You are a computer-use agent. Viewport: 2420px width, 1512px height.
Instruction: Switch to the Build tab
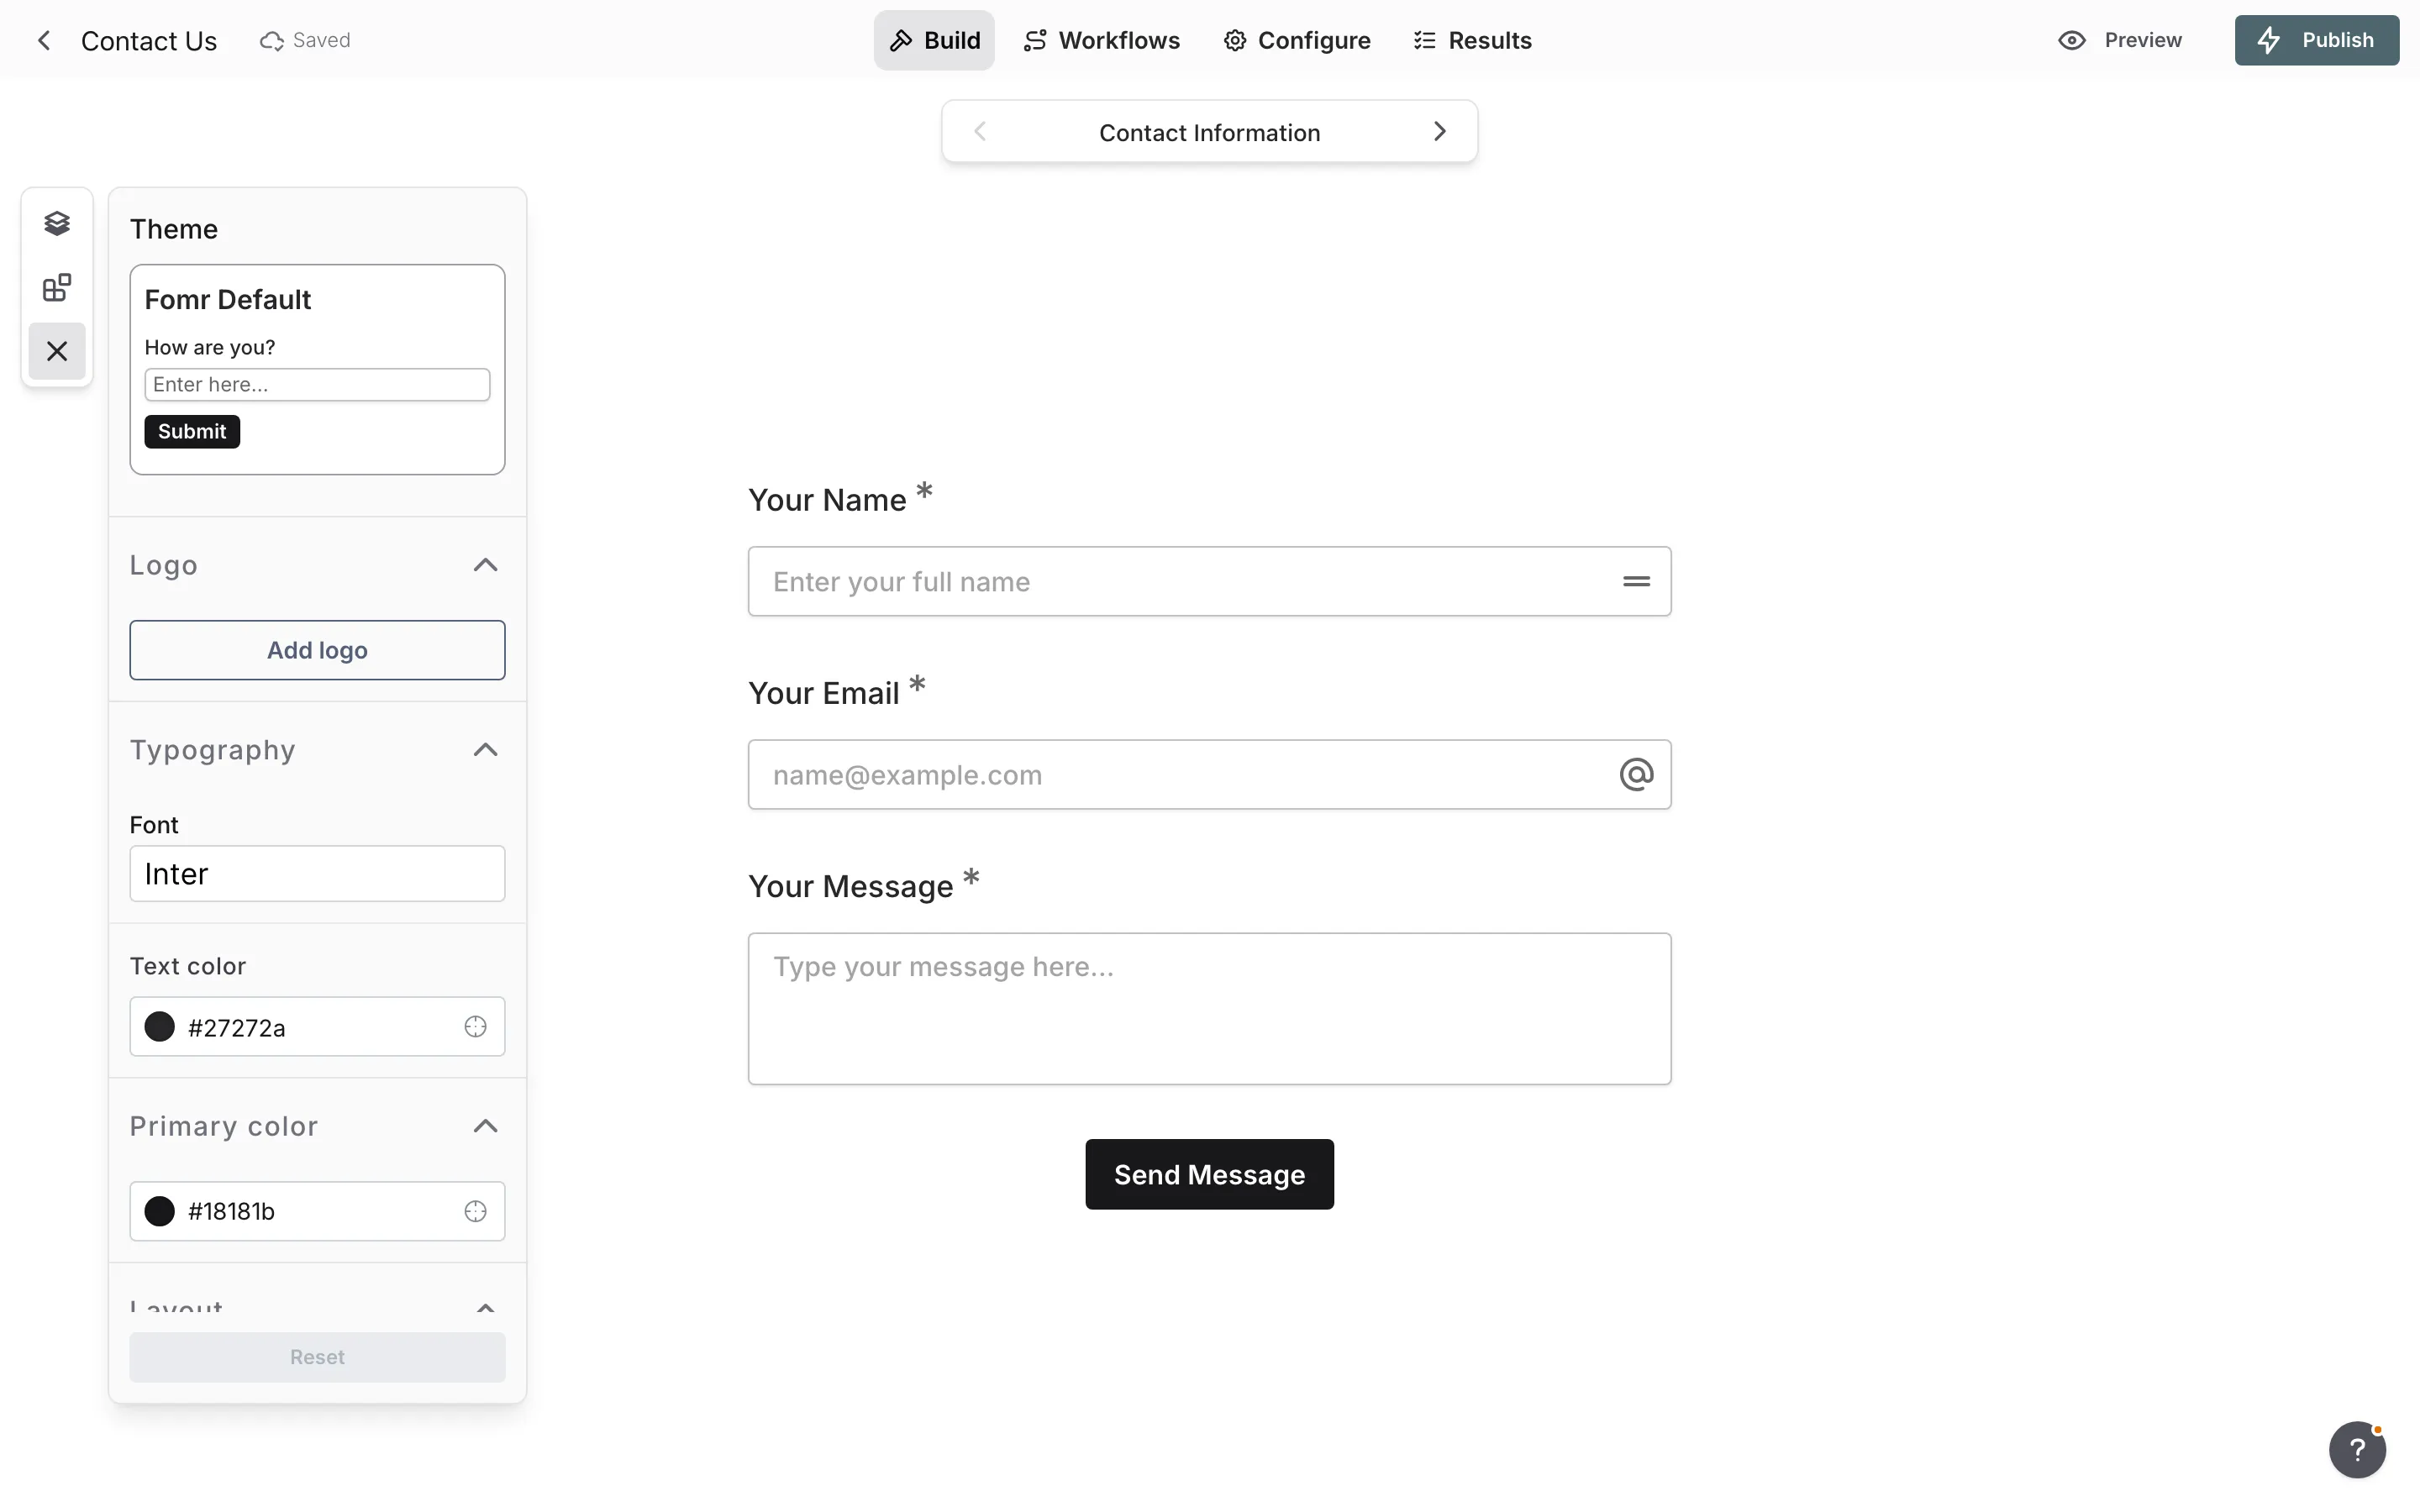934,40
